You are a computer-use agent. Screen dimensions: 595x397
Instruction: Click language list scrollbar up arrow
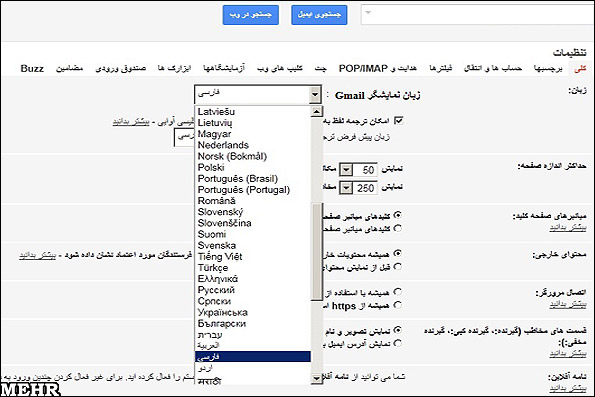(x=316, y=112)
